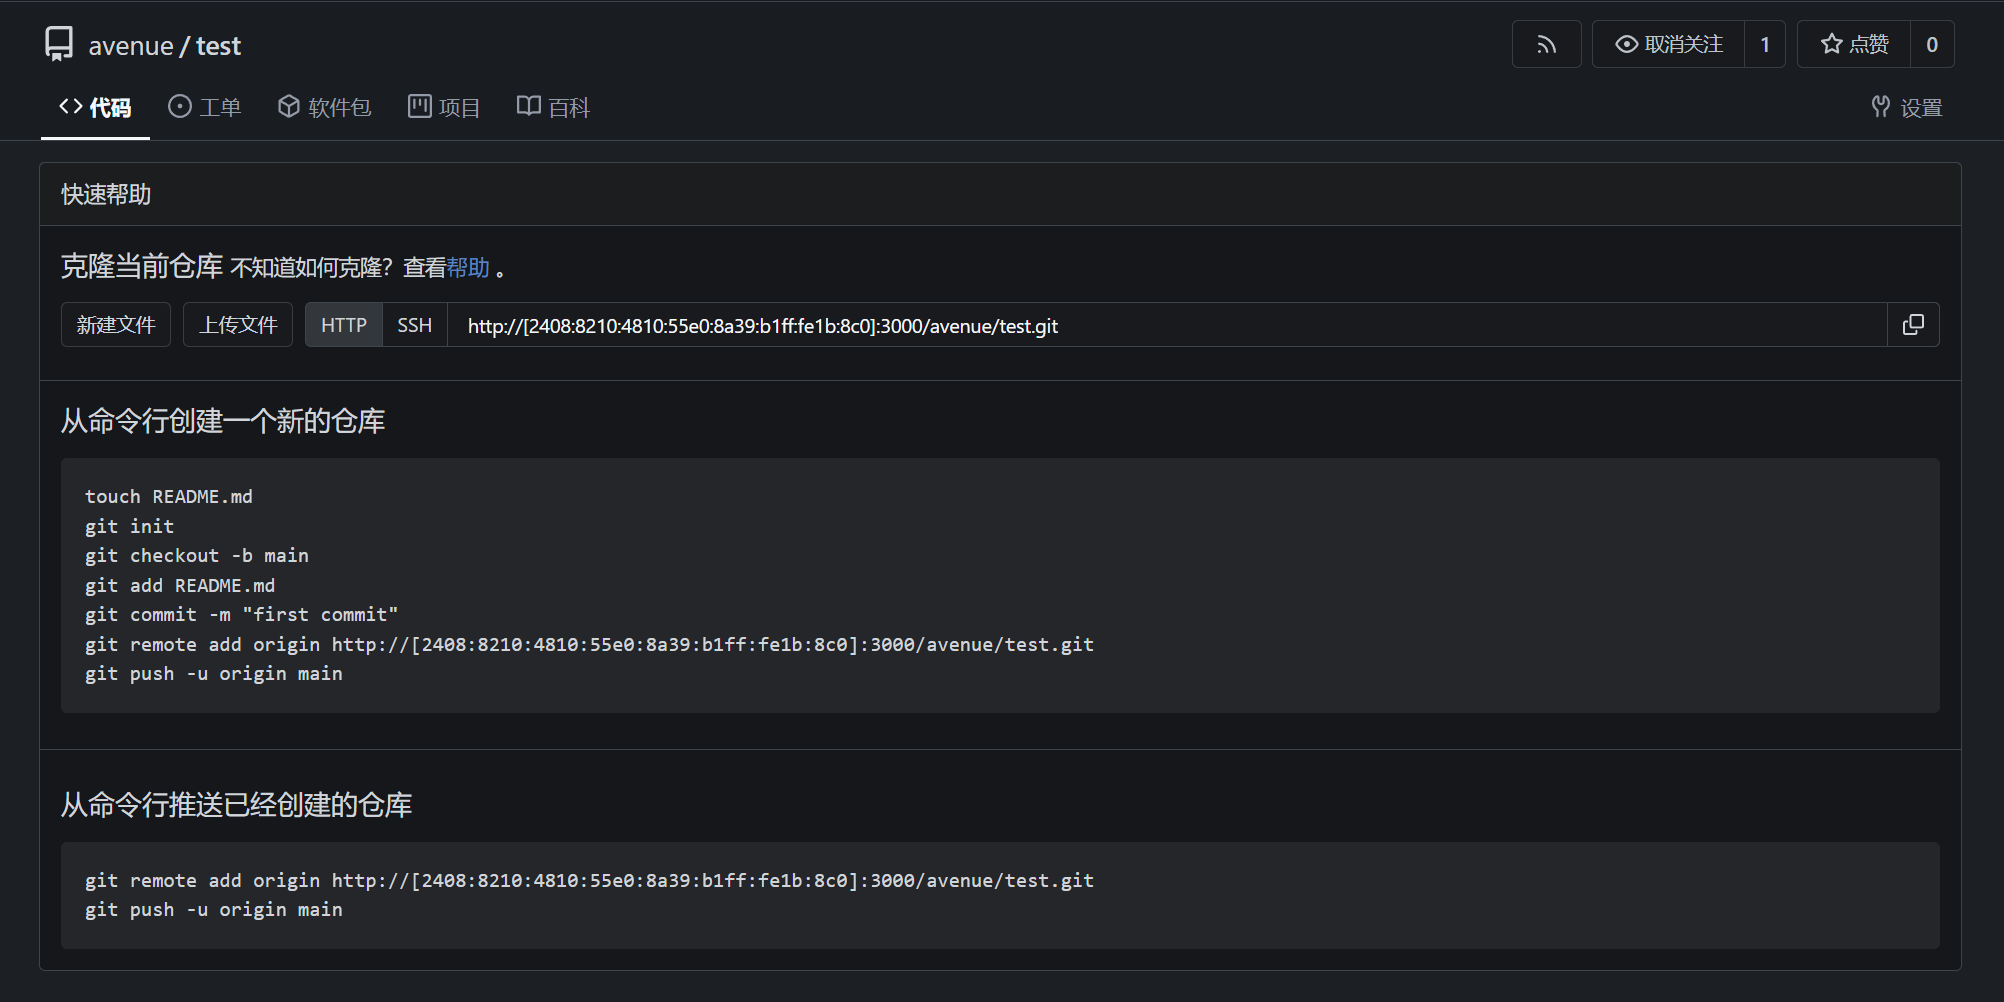2004x1002 pixels.
Task: Open the 帮助 help link
Action: [468, 268]
